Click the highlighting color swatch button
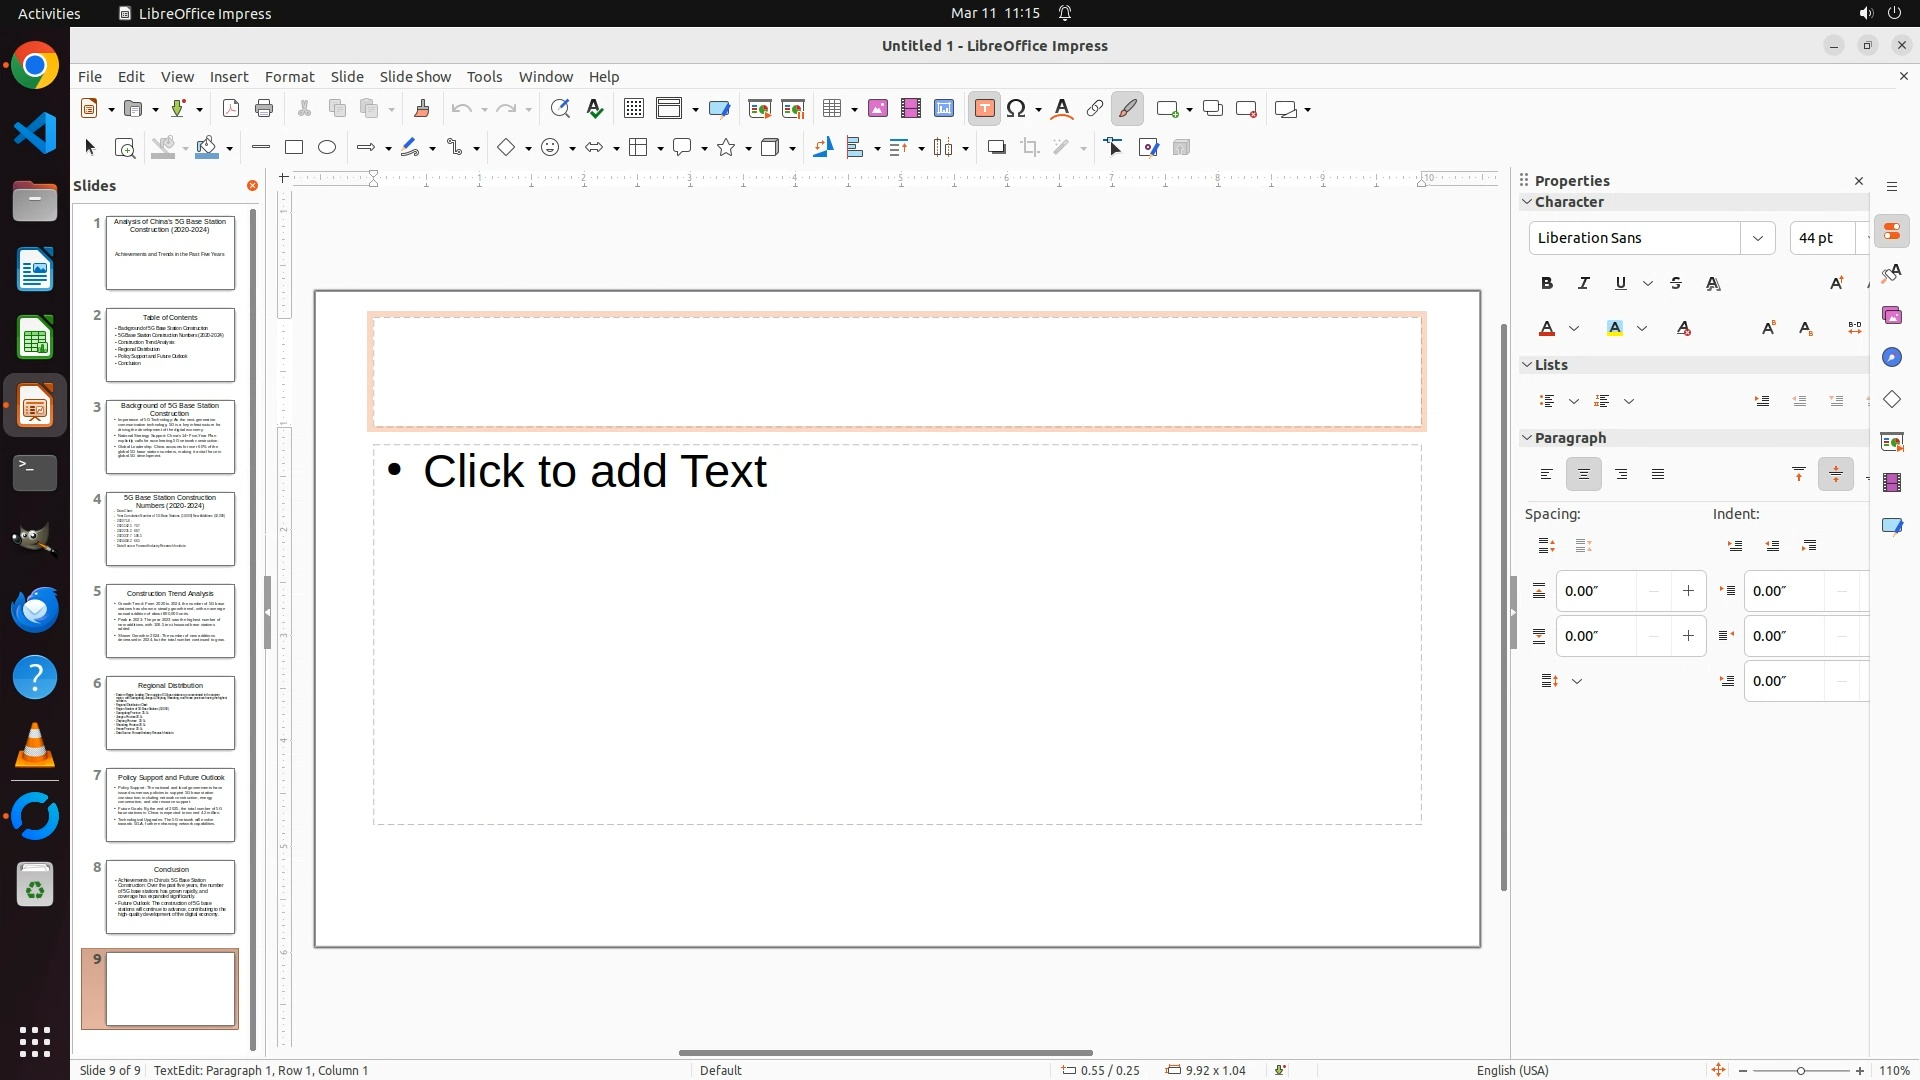The height and width of the screenshot is (1080, 1920). (x=1615, y=329)
